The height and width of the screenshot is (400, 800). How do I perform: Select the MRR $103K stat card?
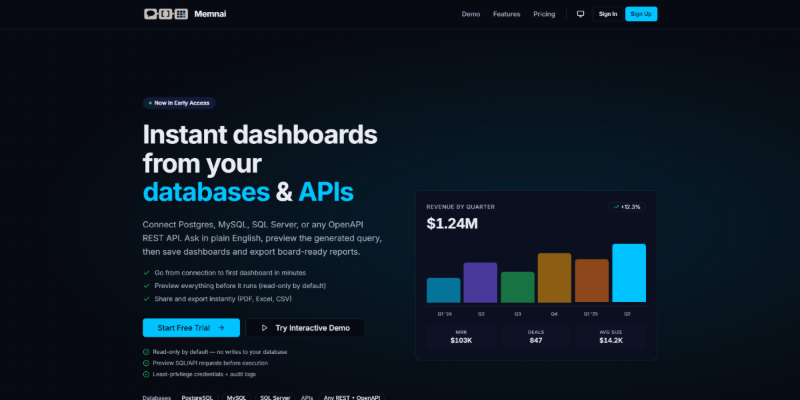[x=461, y=336]
